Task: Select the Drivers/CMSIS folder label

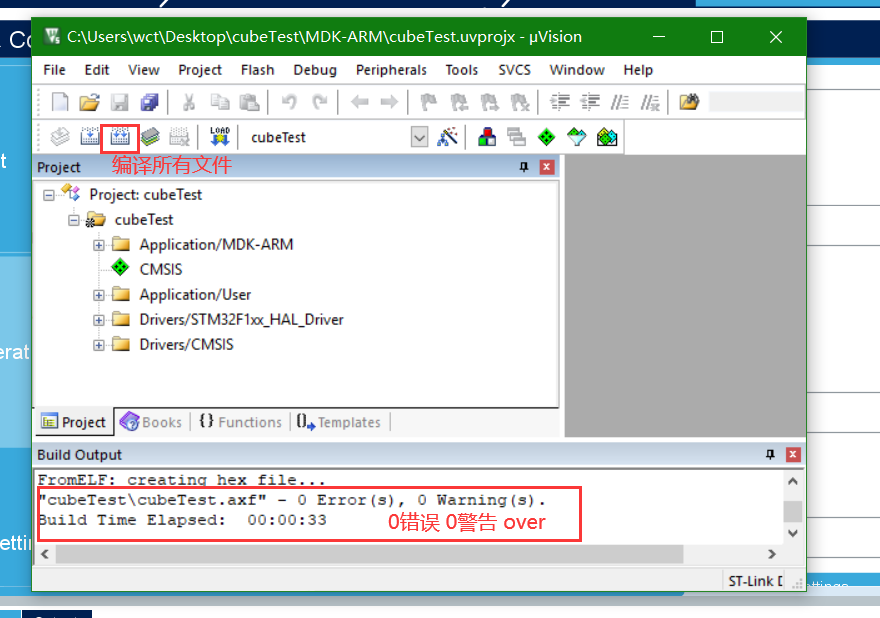Action: pos(186,345)
